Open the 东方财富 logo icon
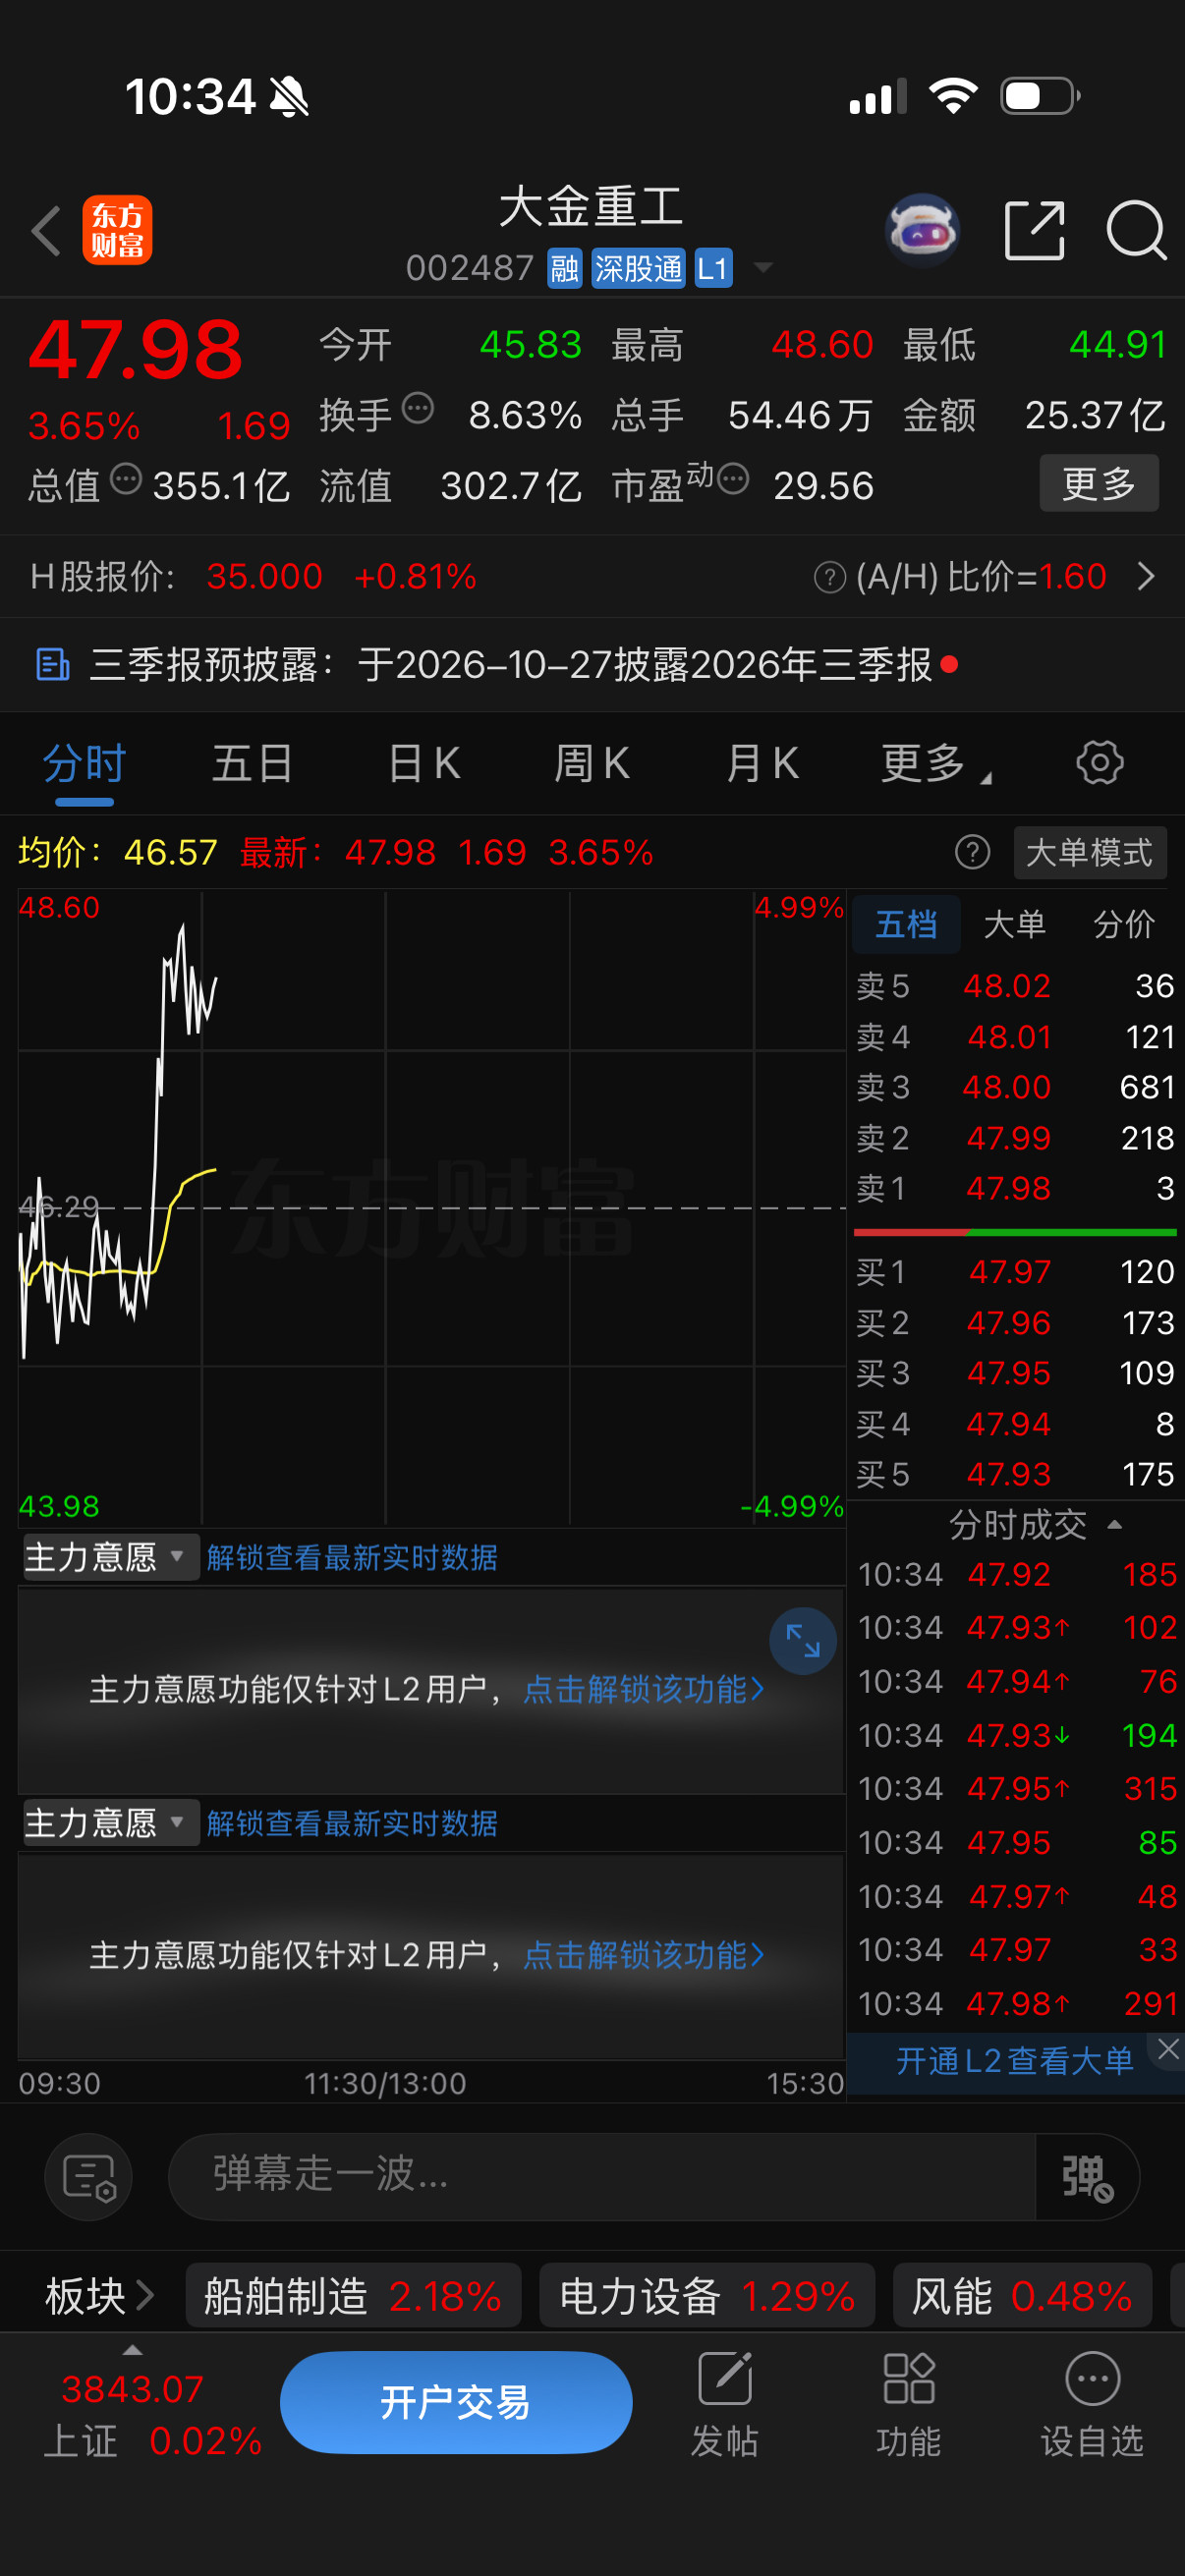The width and height of the screenshot is (1185, 2576). pos(117,230)
